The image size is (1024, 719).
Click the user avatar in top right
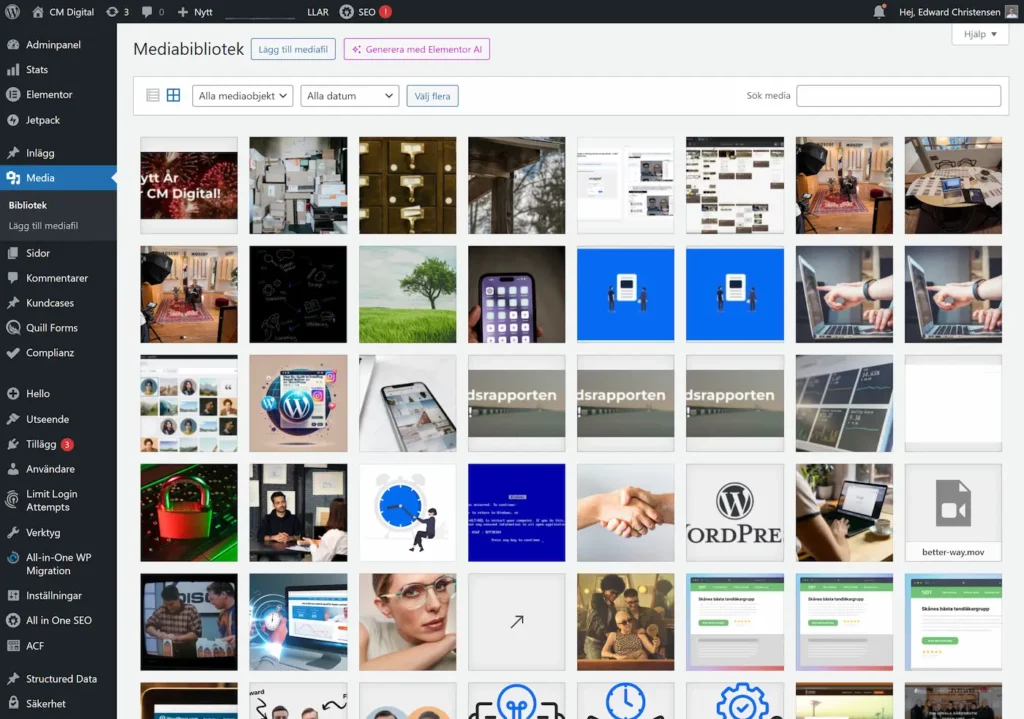pos(1009,12)
